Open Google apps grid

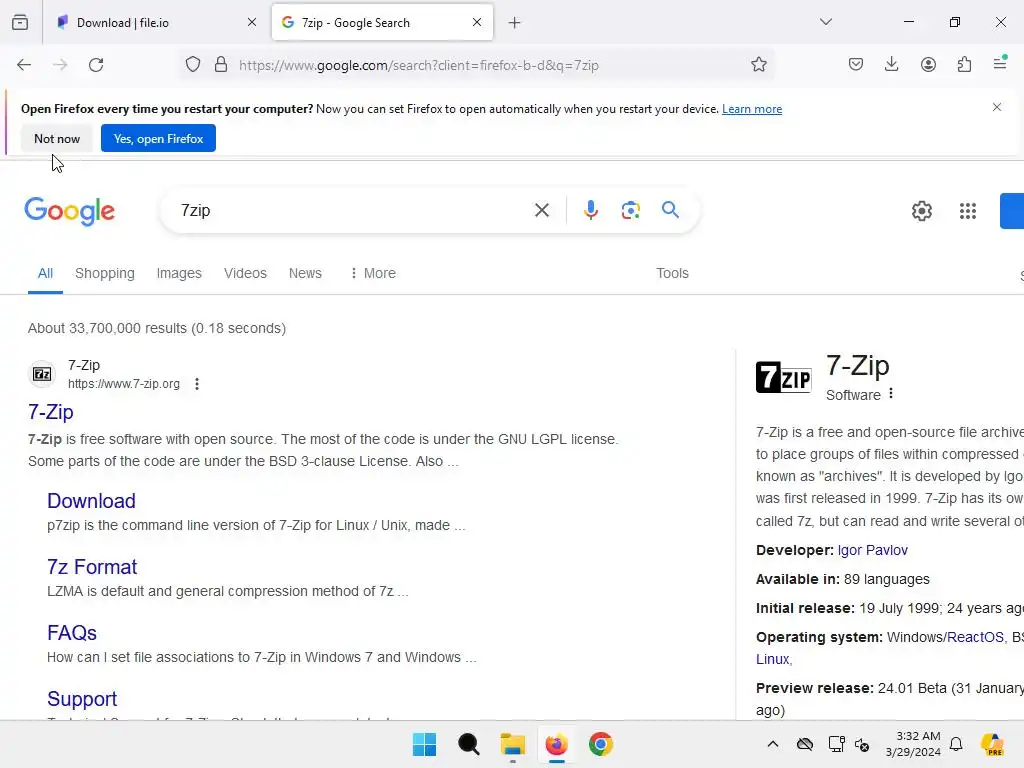[x=968, y=211]
